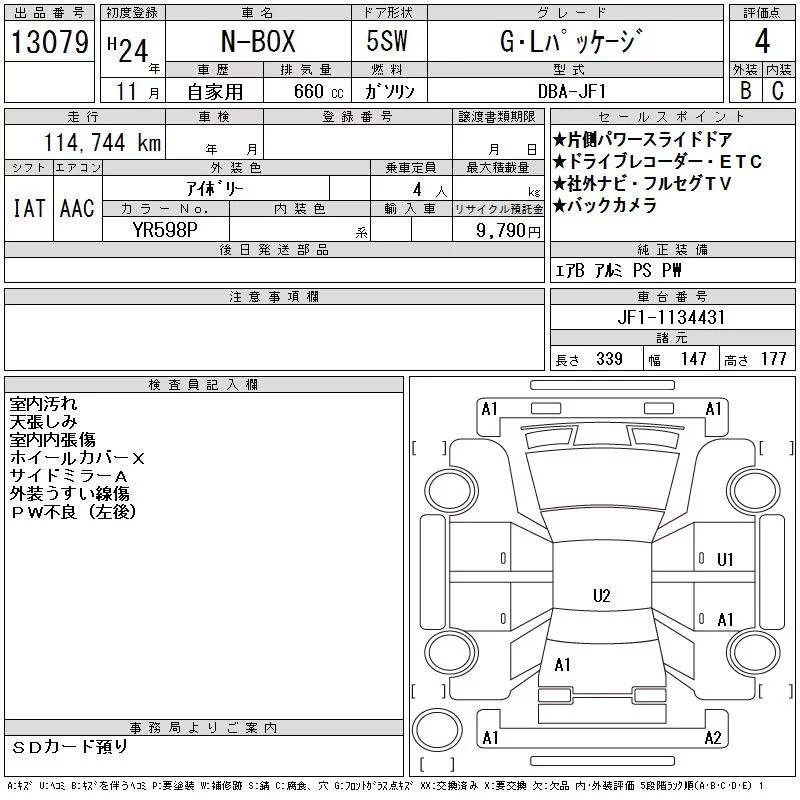Click the chassis number JF1-1134431
Image resolution: width=800 pixels, height=800 pixels.
pyautogui.click(x=671, y=317)
